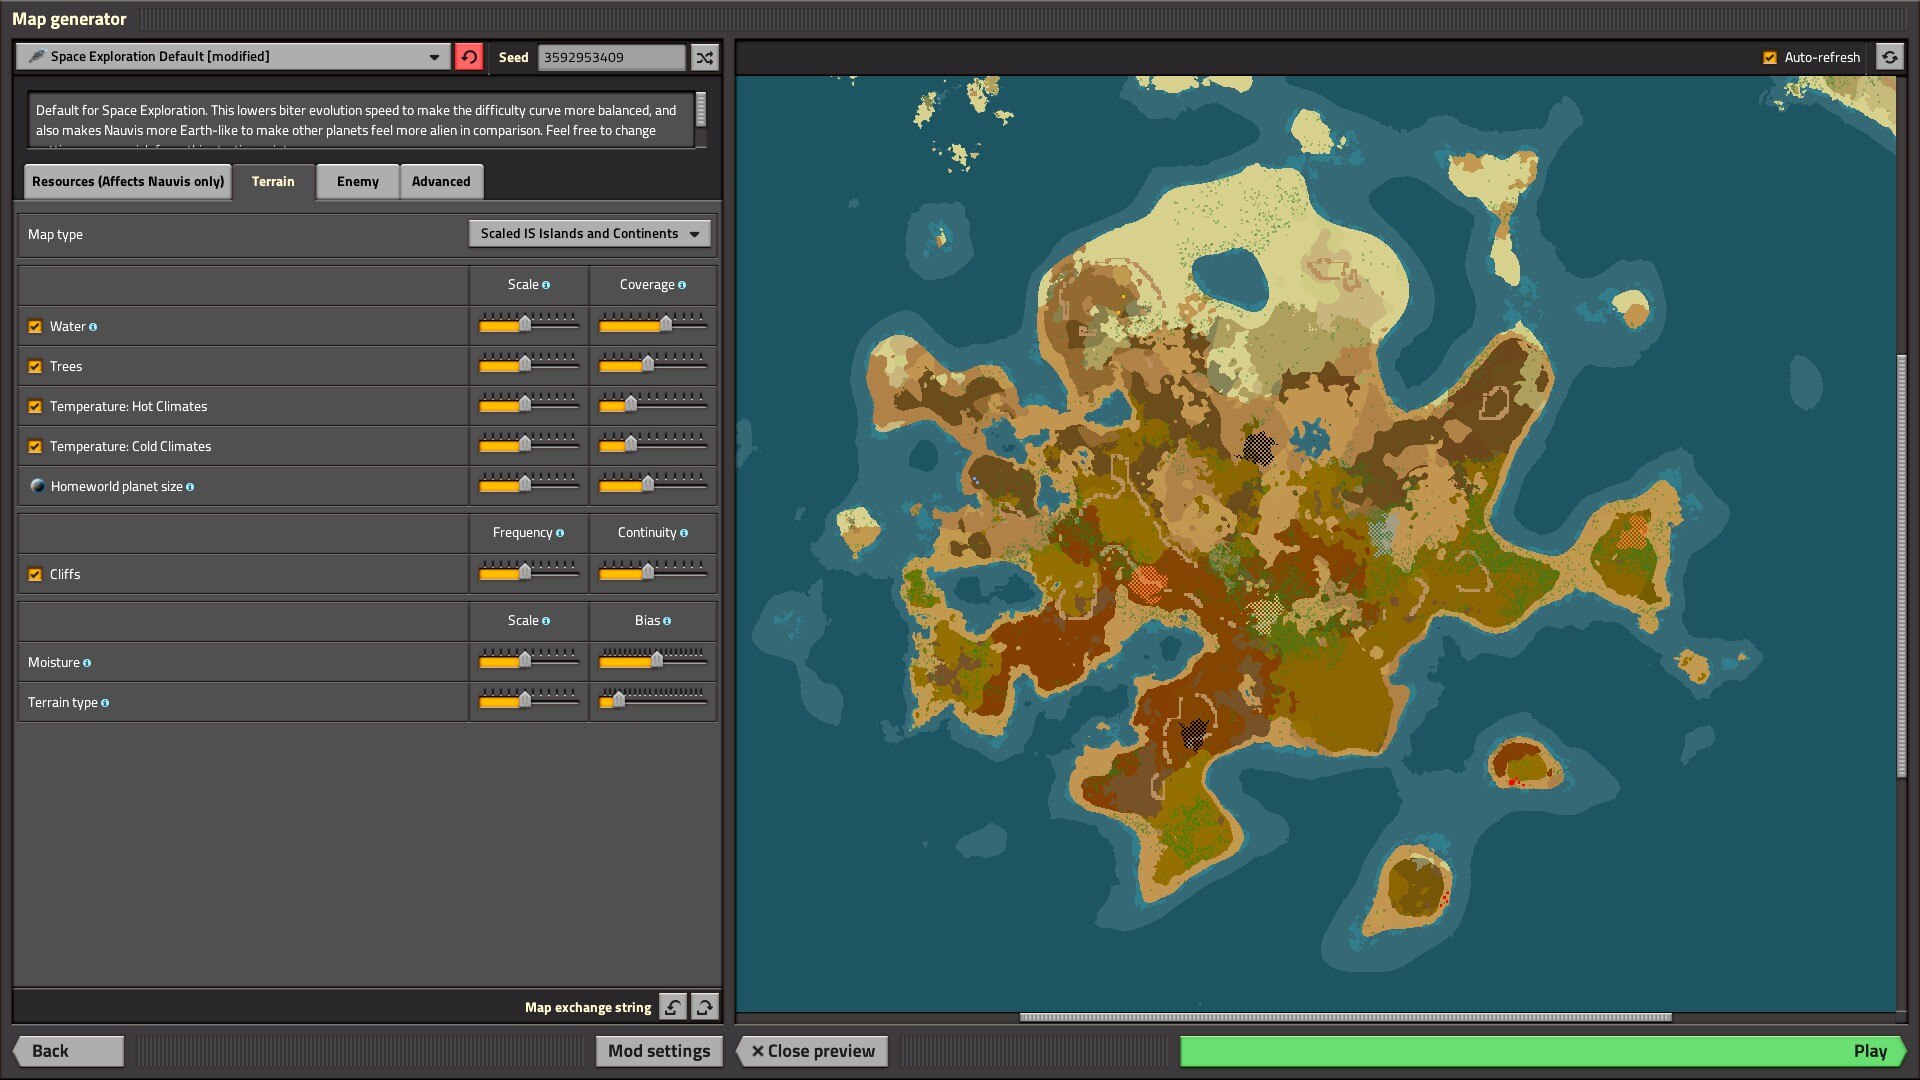Adjust Hot Climates coverage slider
The image size is (1920, 1080).
[x=652, y=404]
